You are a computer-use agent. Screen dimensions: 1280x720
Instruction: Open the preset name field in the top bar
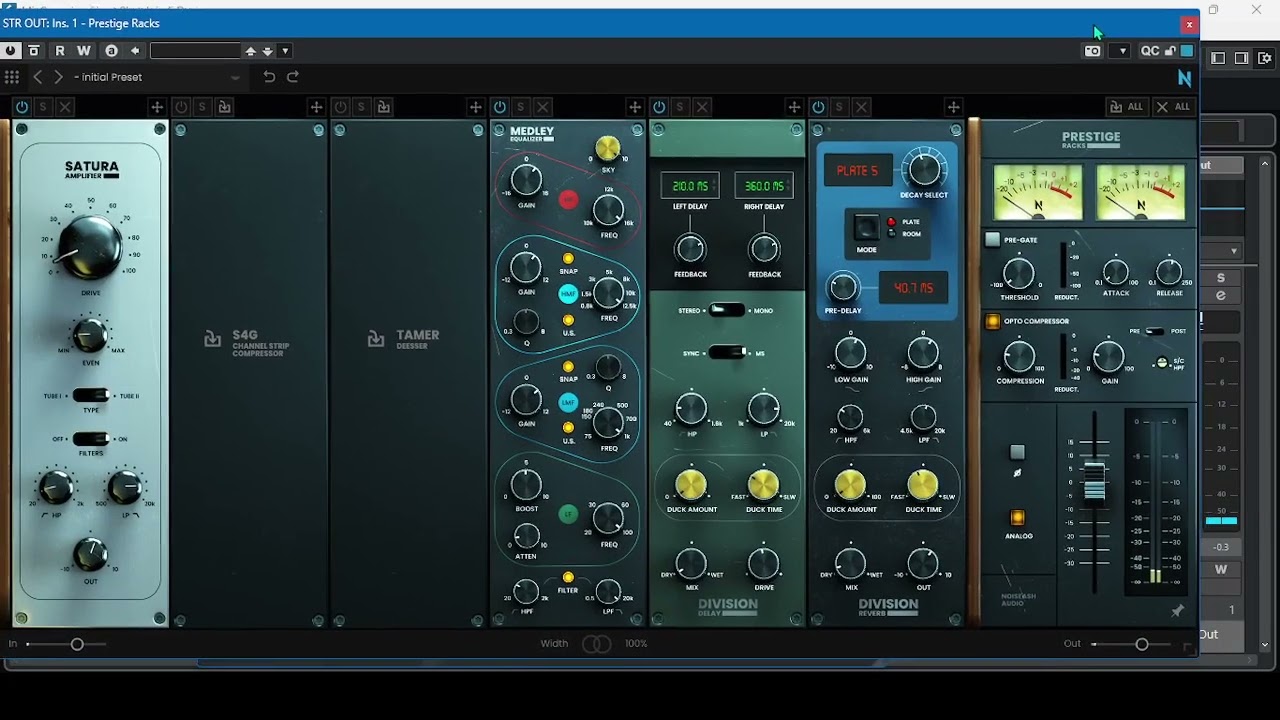[x=195, y=50]
